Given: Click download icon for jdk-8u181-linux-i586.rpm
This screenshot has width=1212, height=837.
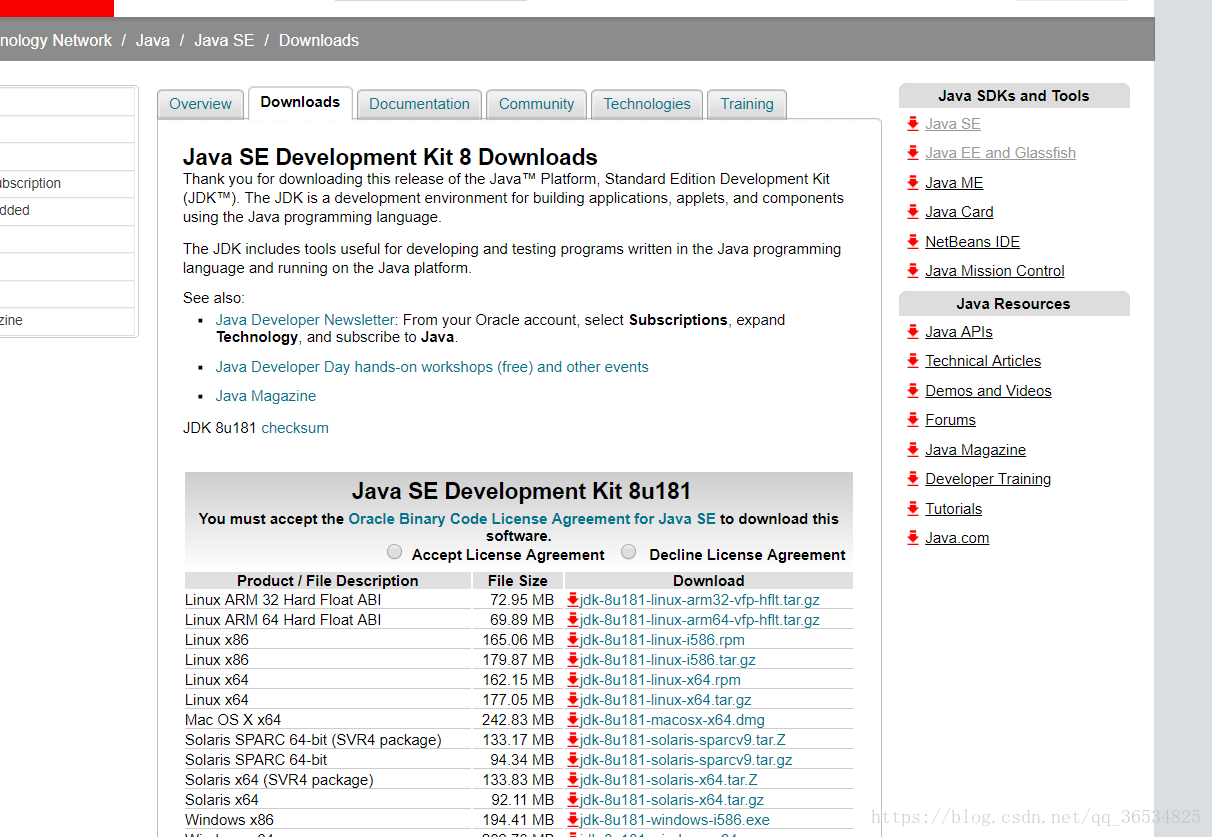Looking at the screenshot, I should coord(573,640).
